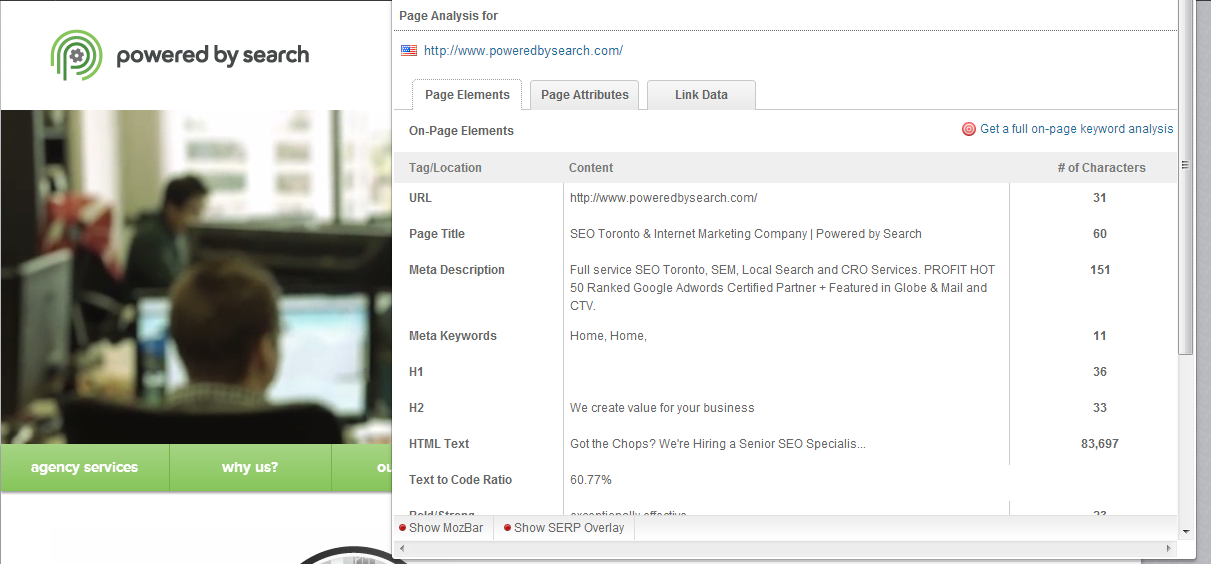The width and height of the screenshot is (1211, 564).
Task: Click horizontal scrollbar left arrow
Action: point(402,549)
